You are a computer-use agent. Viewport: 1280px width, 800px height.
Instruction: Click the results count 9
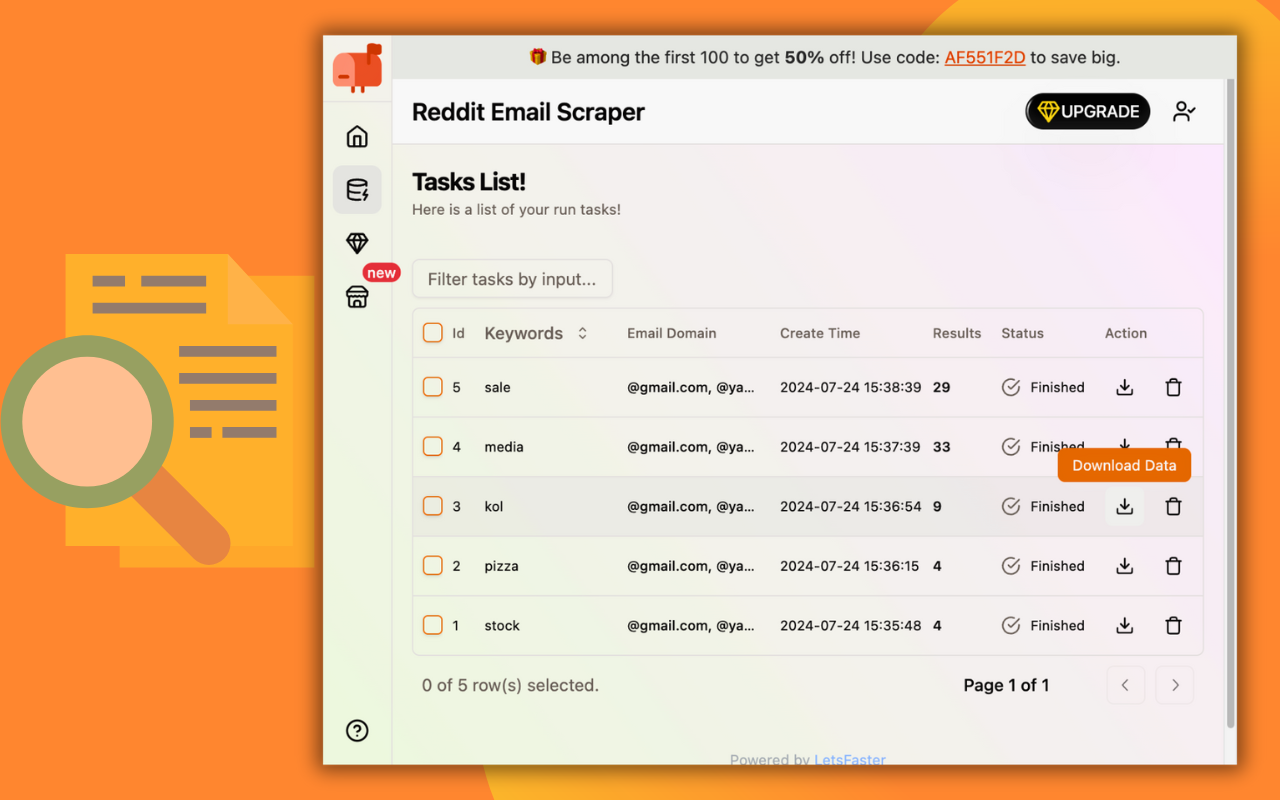(x=938, y=507)
